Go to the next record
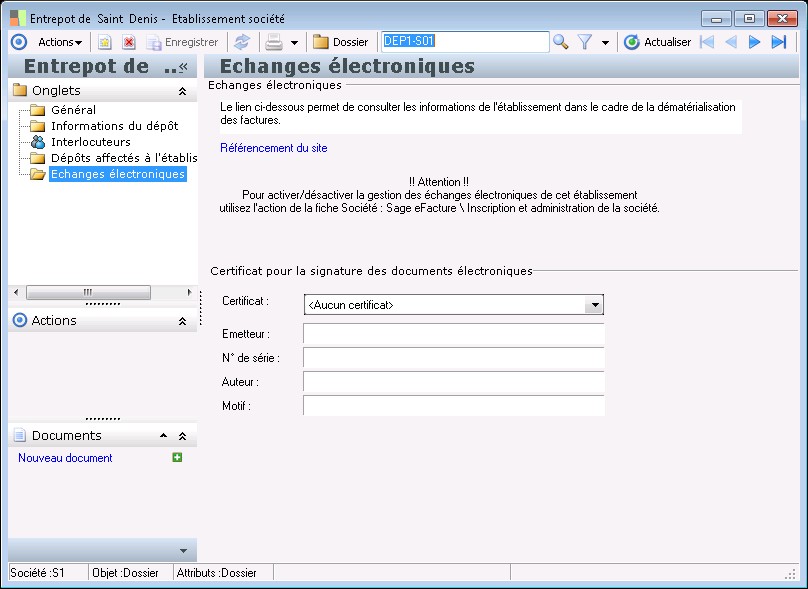The width and height of the screenshot is (808, 589). click(754, 42)
